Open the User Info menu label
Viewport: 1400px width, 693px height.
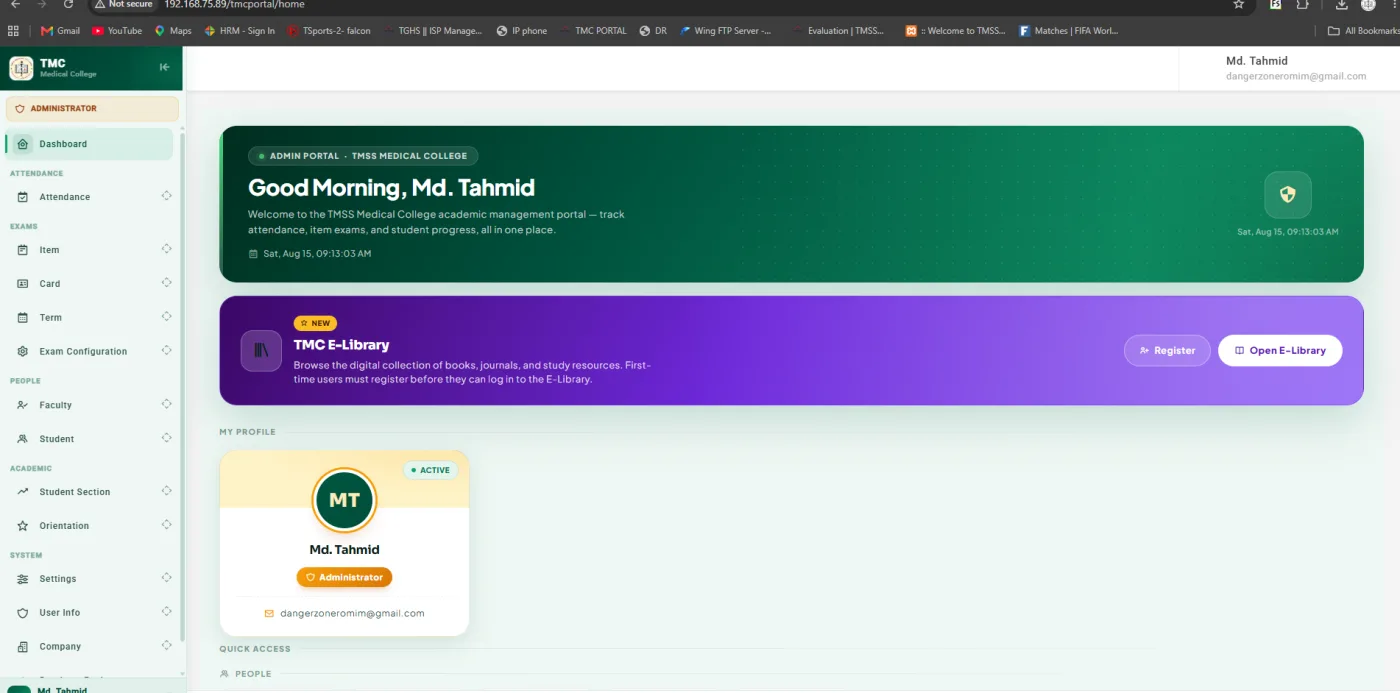point(60,613)
